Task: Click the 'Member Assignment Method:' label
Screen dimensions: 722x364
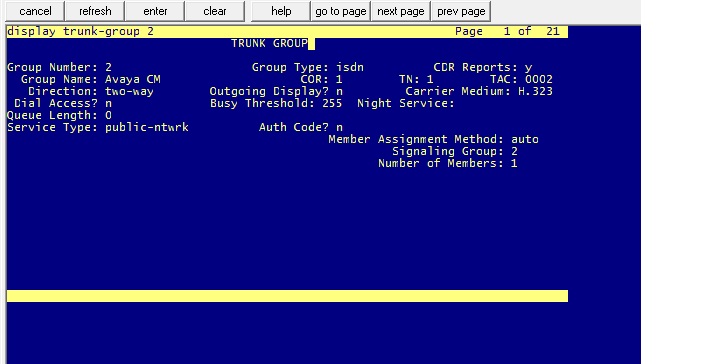Action: click(416, 139)
